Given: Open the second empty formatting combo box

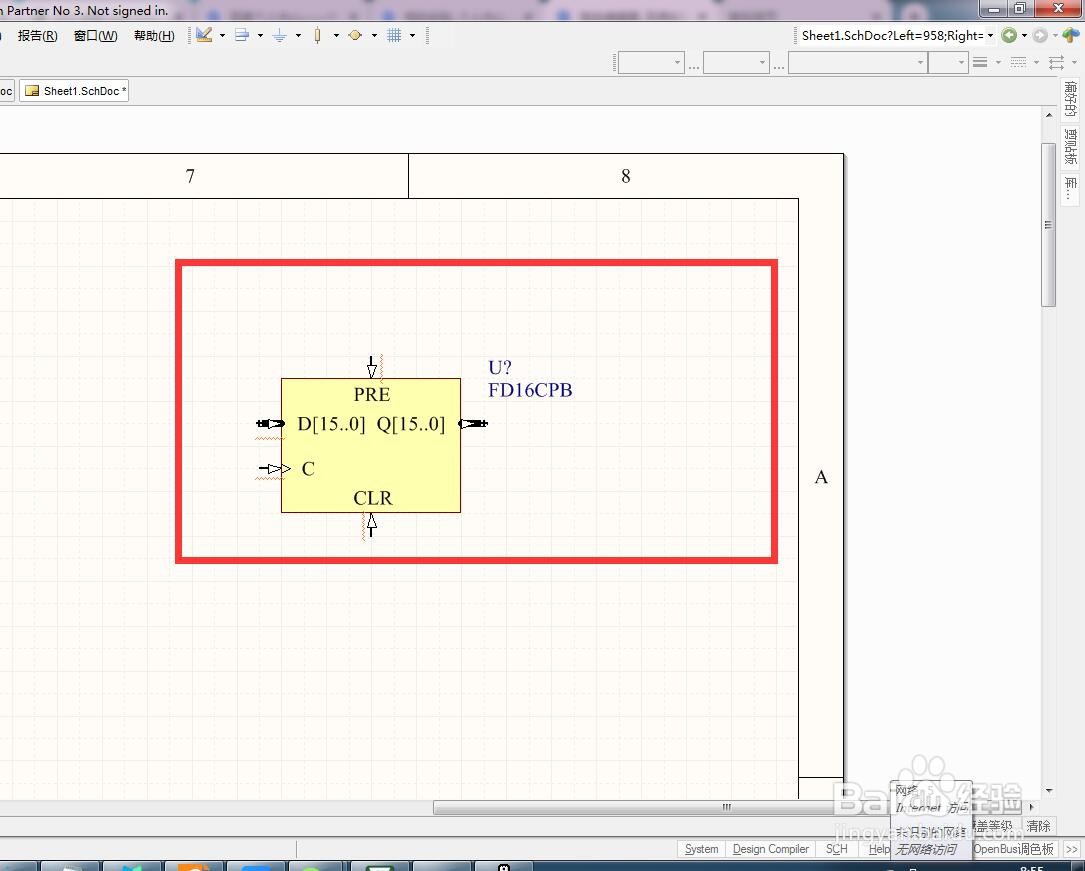Looking at the screenshot, I should tap(736, 63).
